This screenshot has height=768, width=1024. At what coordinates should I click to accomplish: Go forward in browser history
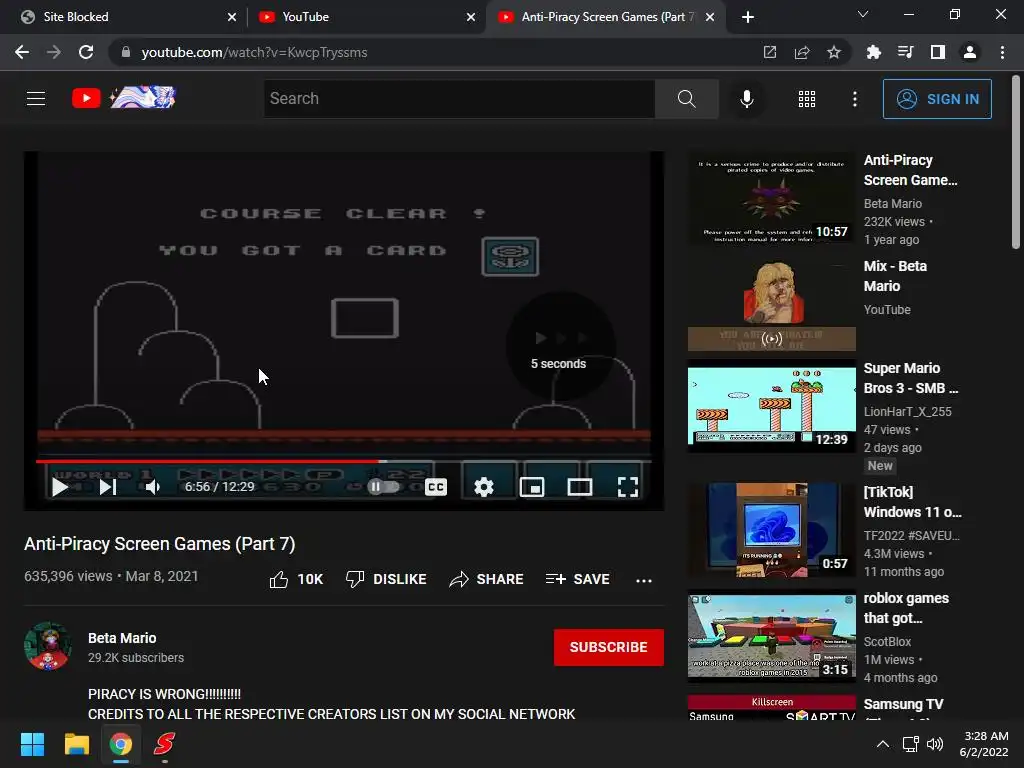[54, 52]
